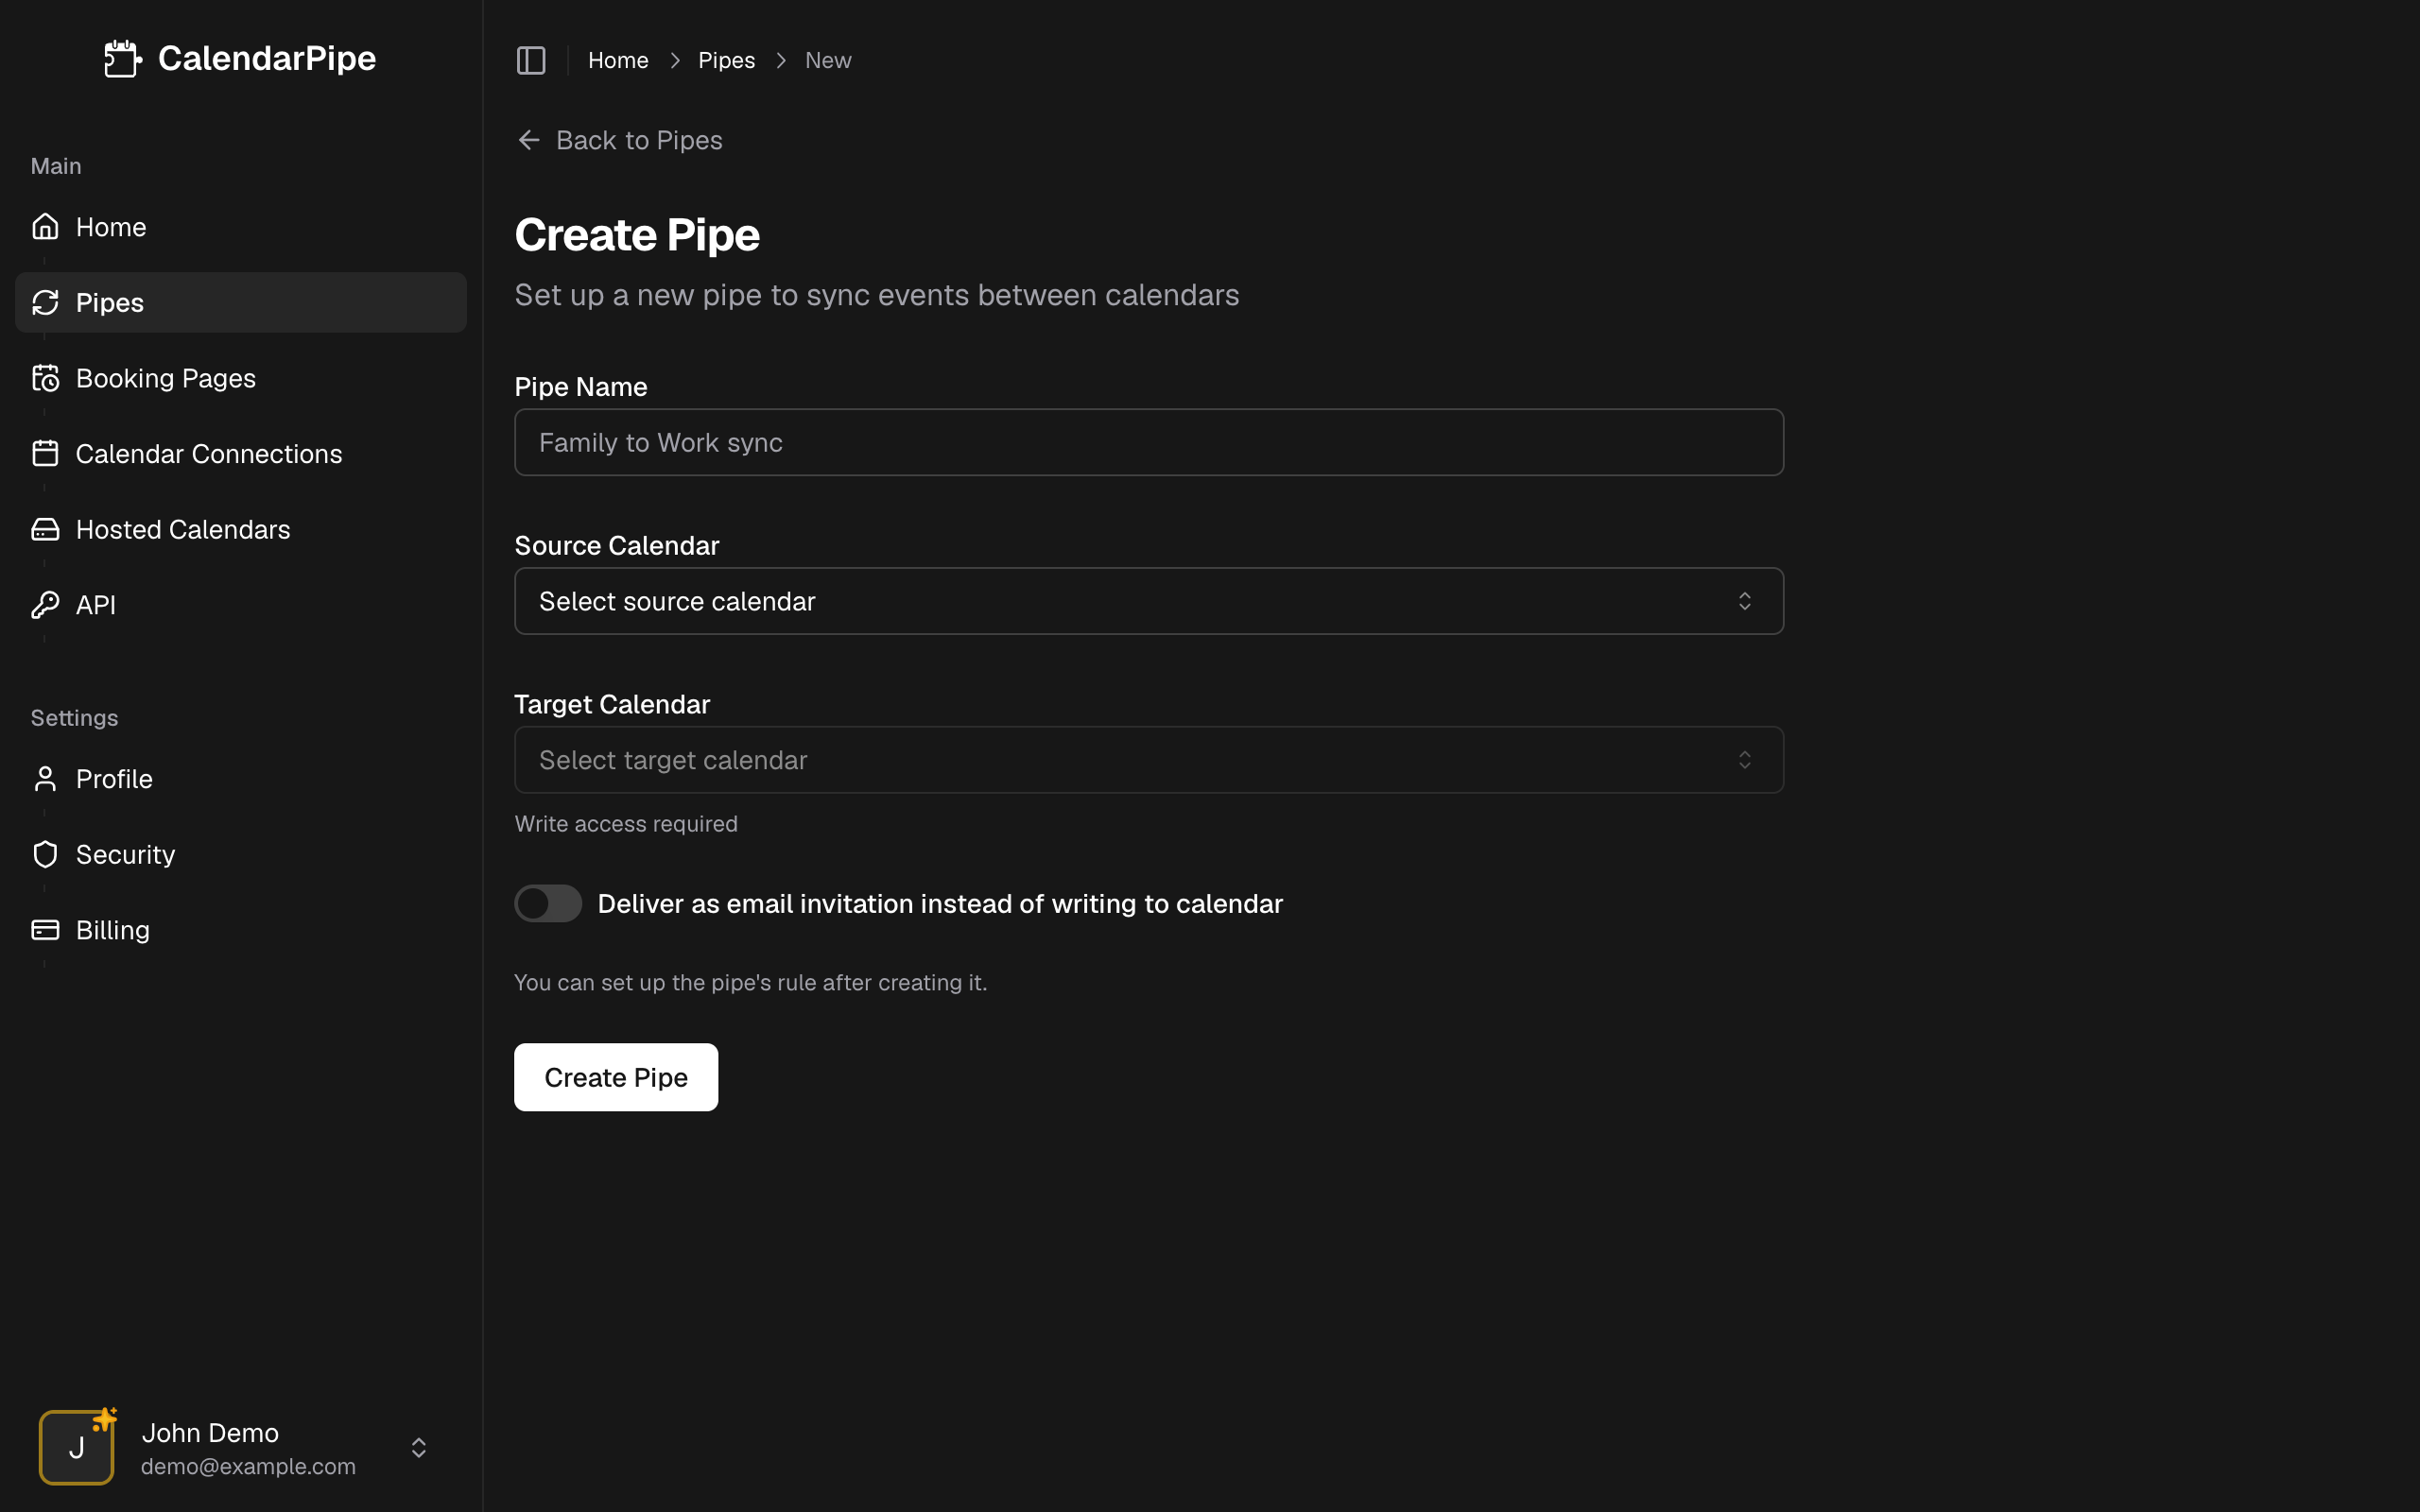Click the CalendarPipe logo icon
Image resolution: width=2420 pixels, height=1512 pixels.
coord(123,59)
